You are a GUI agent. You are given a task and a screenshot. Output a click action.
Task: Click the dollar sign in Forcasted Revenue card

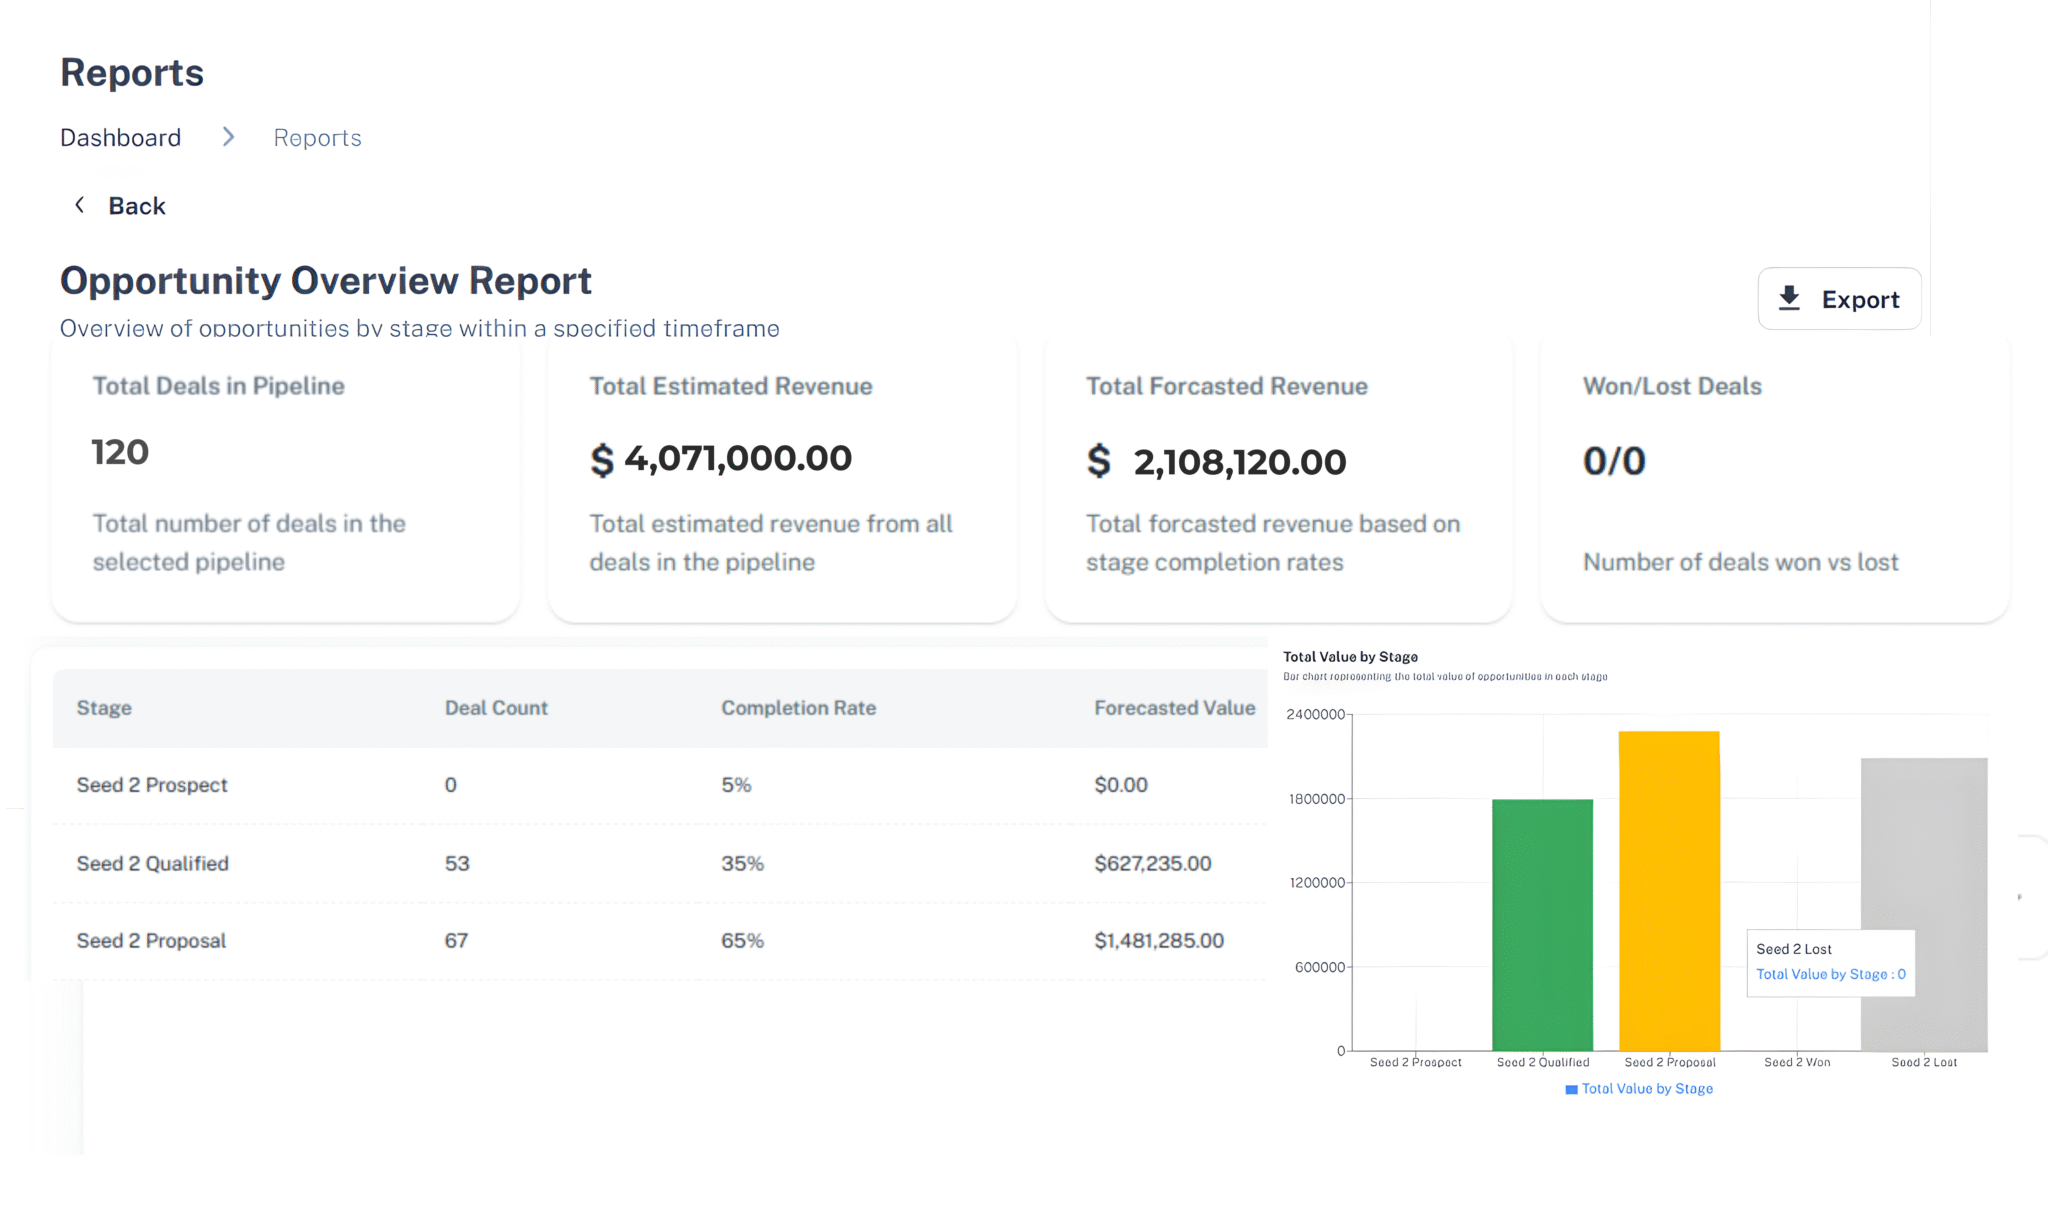pyautogui.click(x=1098, y=461)
